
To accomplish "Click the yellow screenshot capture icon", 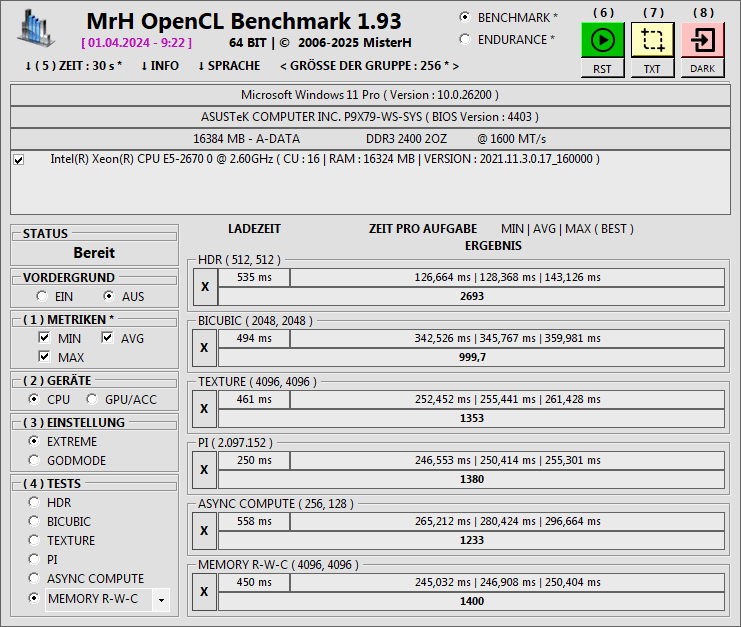I will 653,40.
